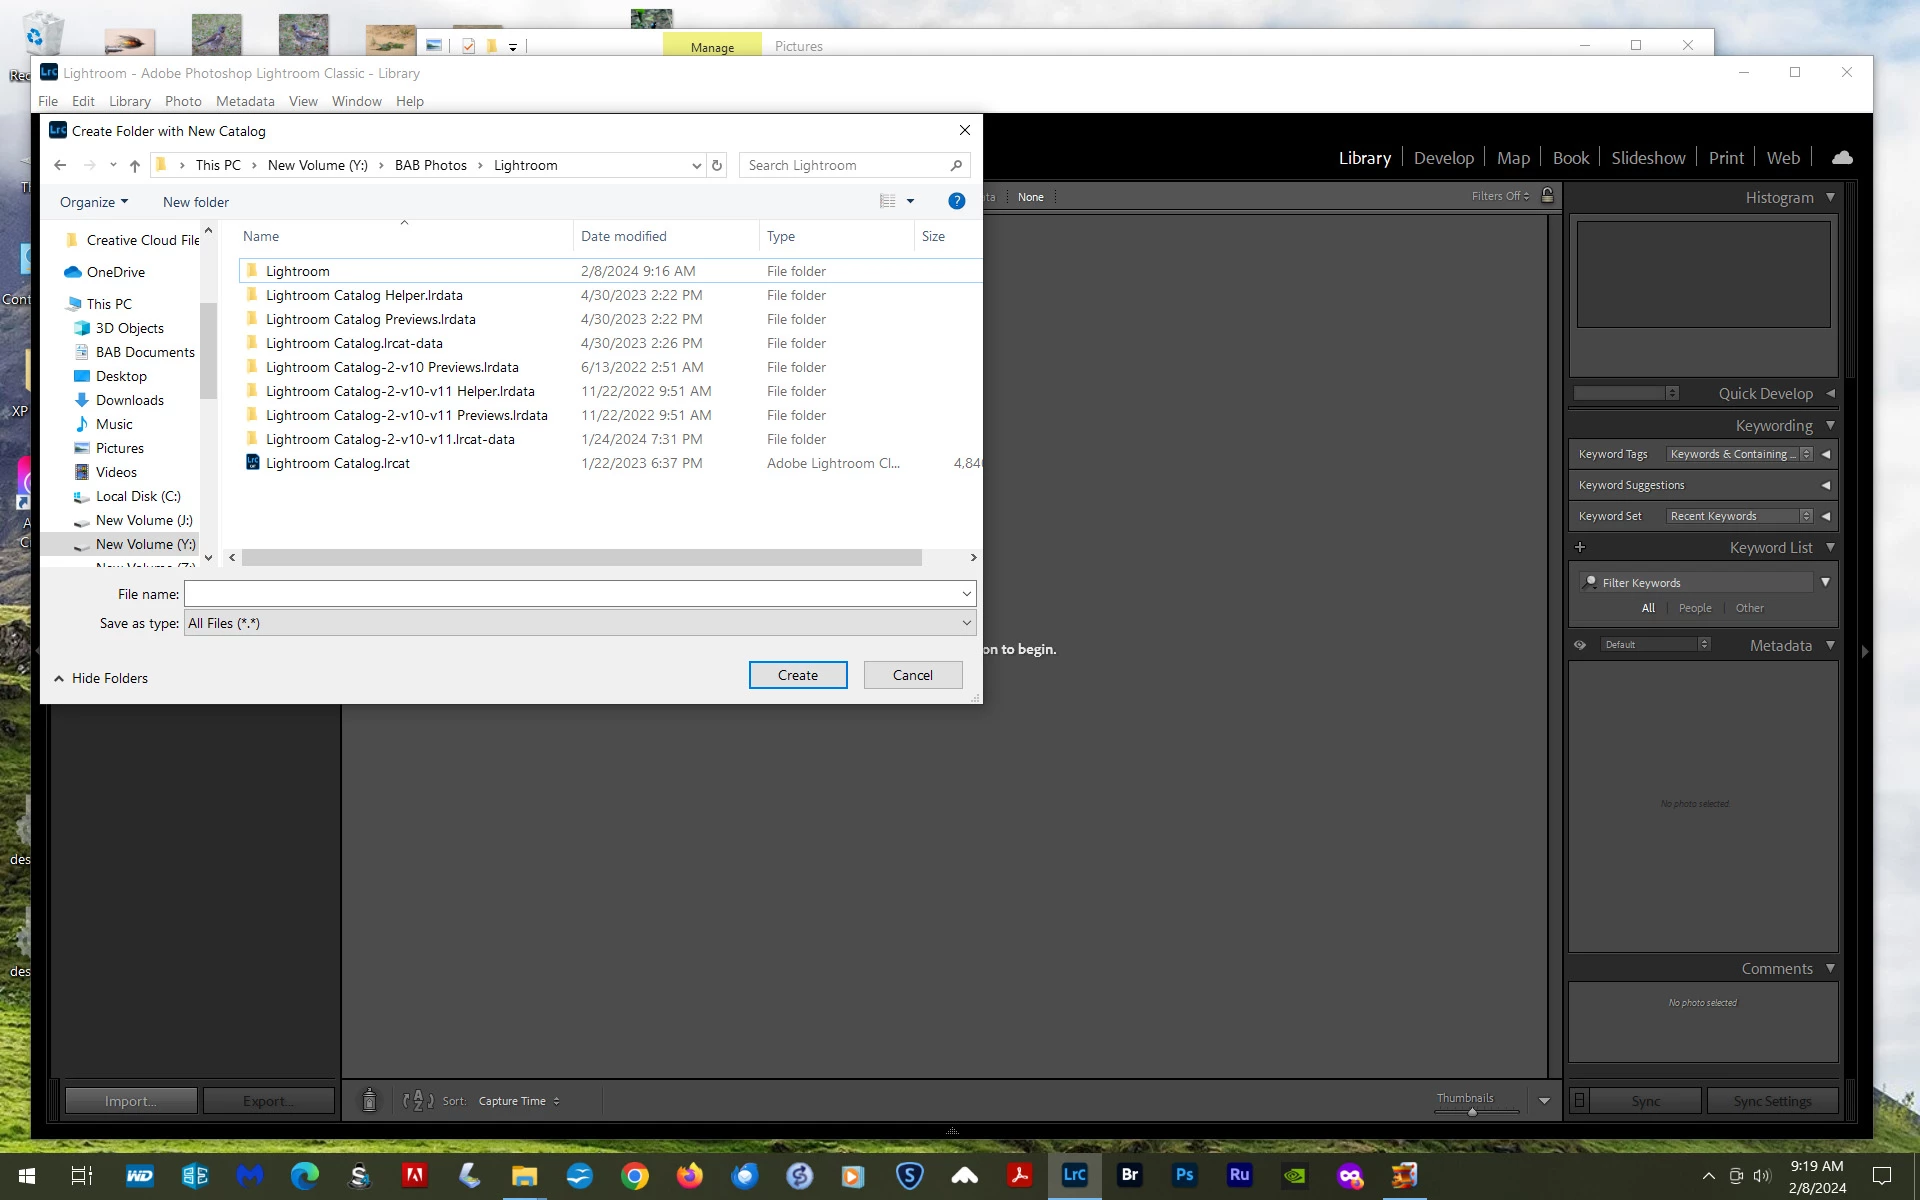Open Photoshop from the taskbar
The width and height of the screenshot is (1920, 1200).
1184,1175
